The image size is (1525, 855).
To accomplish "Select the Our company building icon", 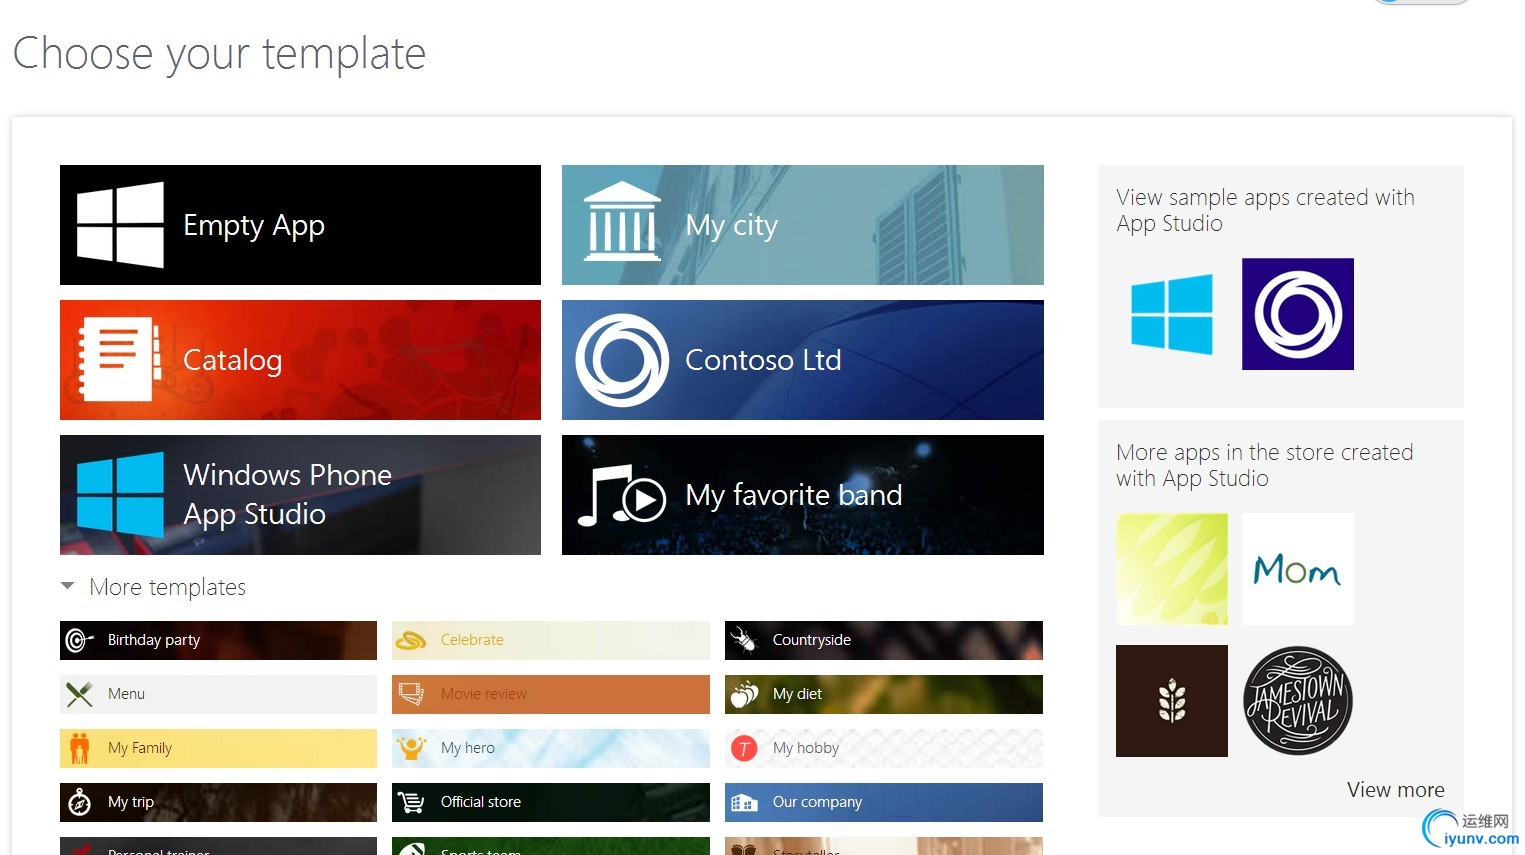I will point(744,802).
